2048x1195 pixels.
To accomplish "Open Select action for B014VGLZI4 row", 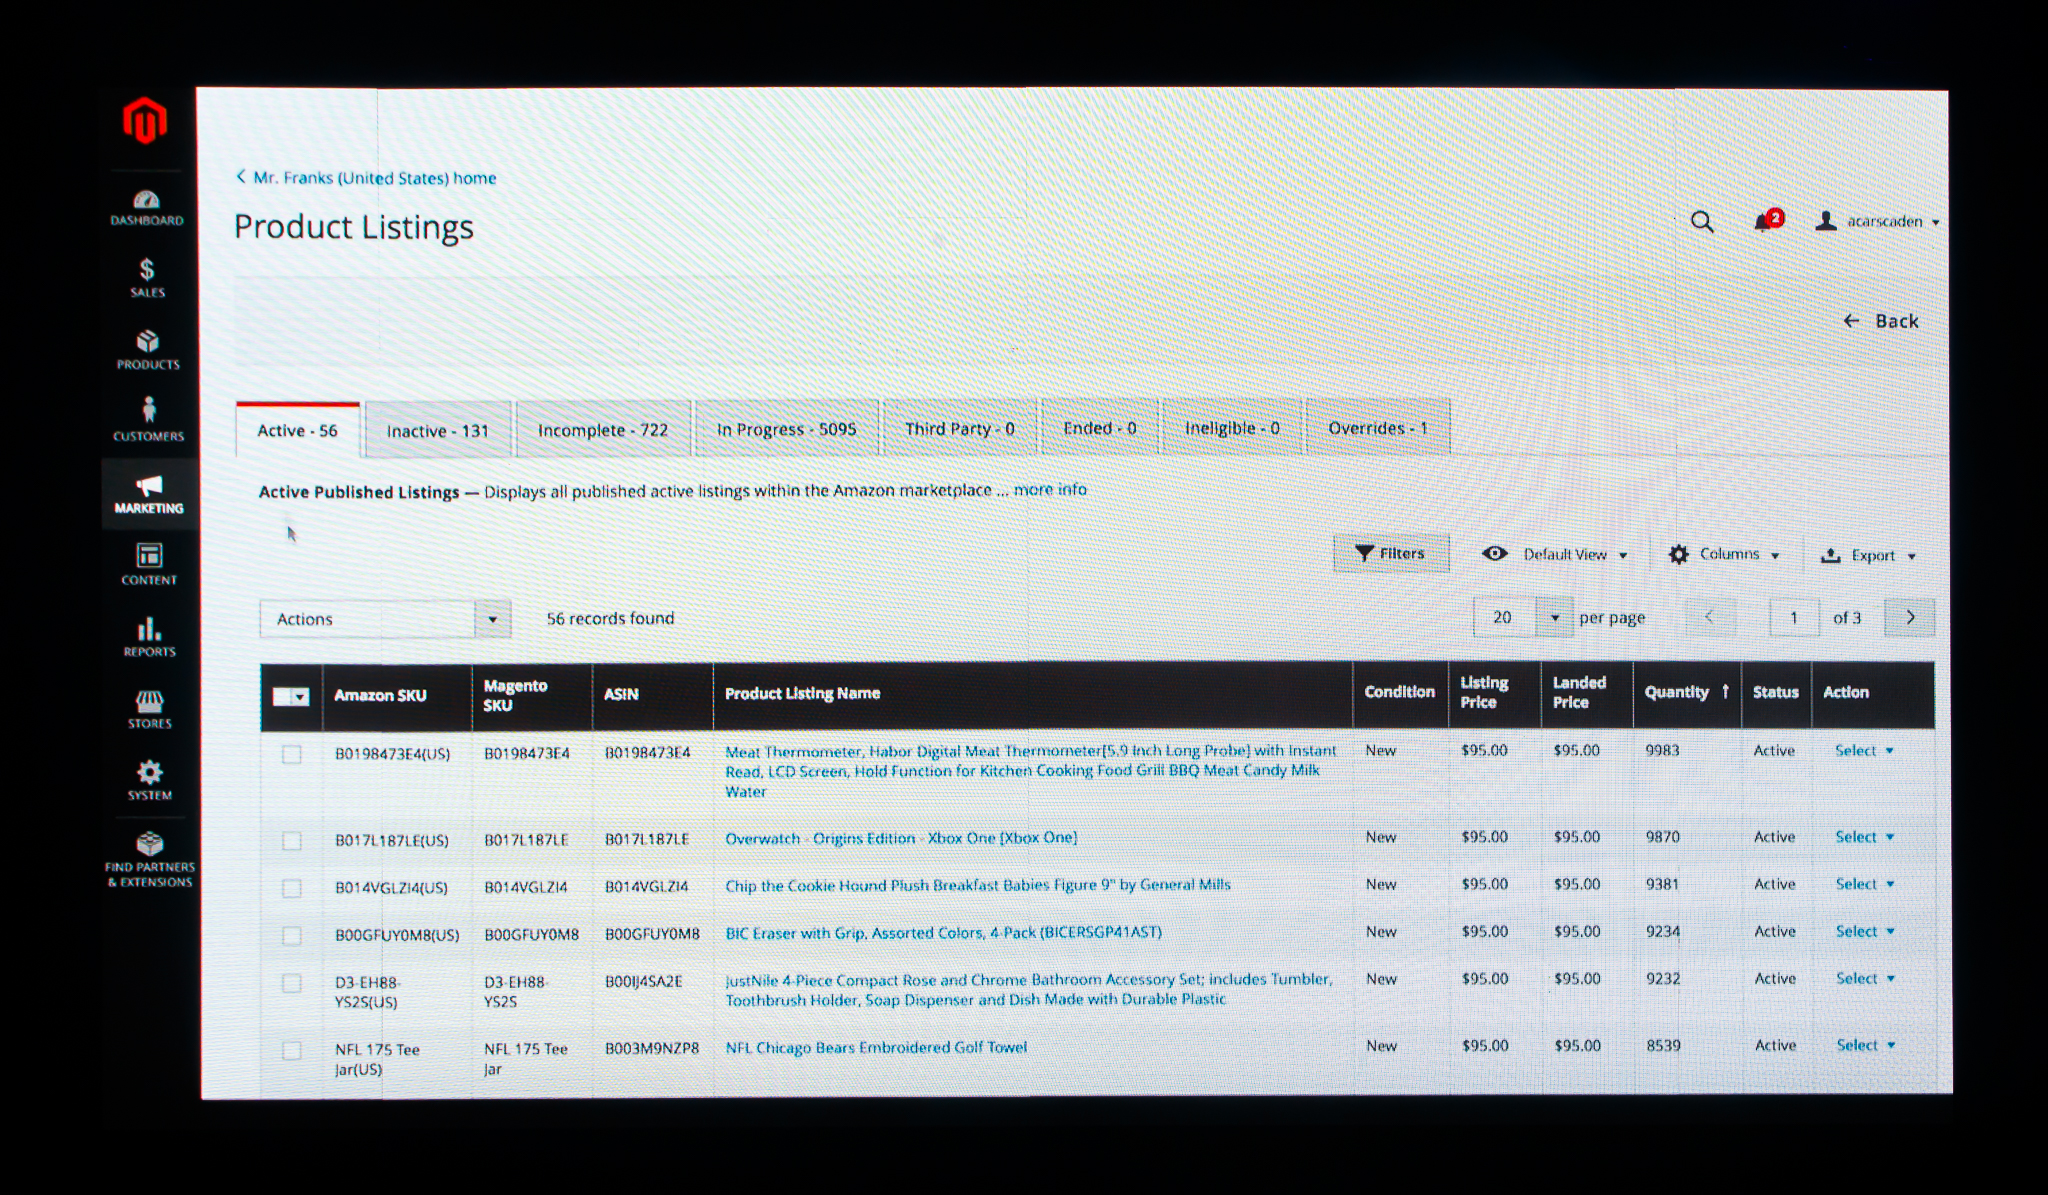I will (x=1865, y=884).
